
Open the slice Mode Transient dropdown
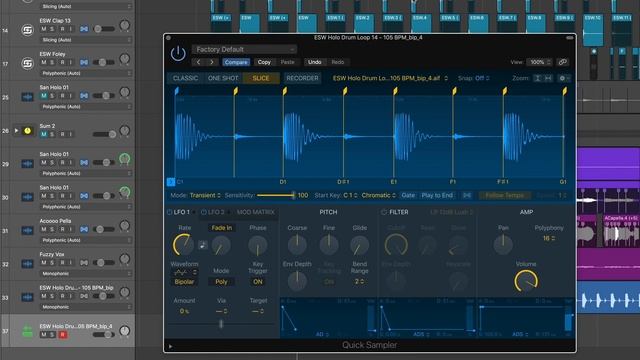click(205, 196)
